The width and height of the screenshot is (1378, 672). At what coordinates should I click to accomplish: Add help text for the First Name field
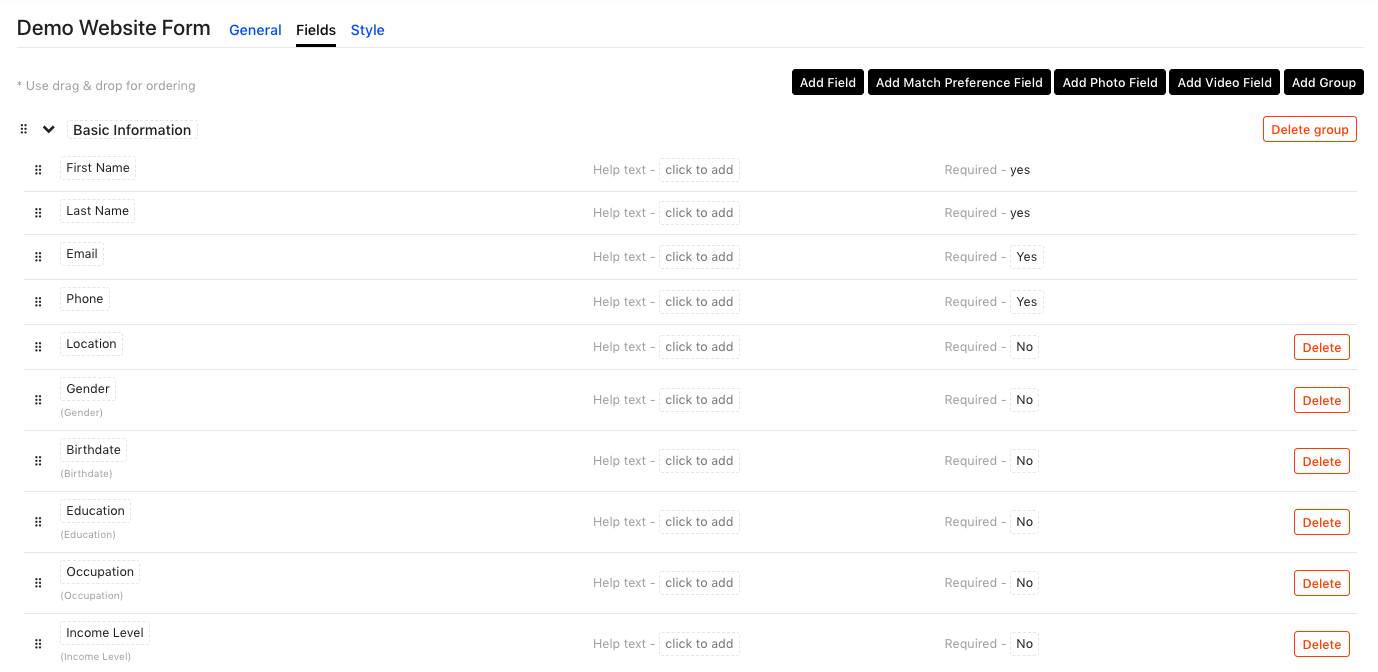(699, 169)
